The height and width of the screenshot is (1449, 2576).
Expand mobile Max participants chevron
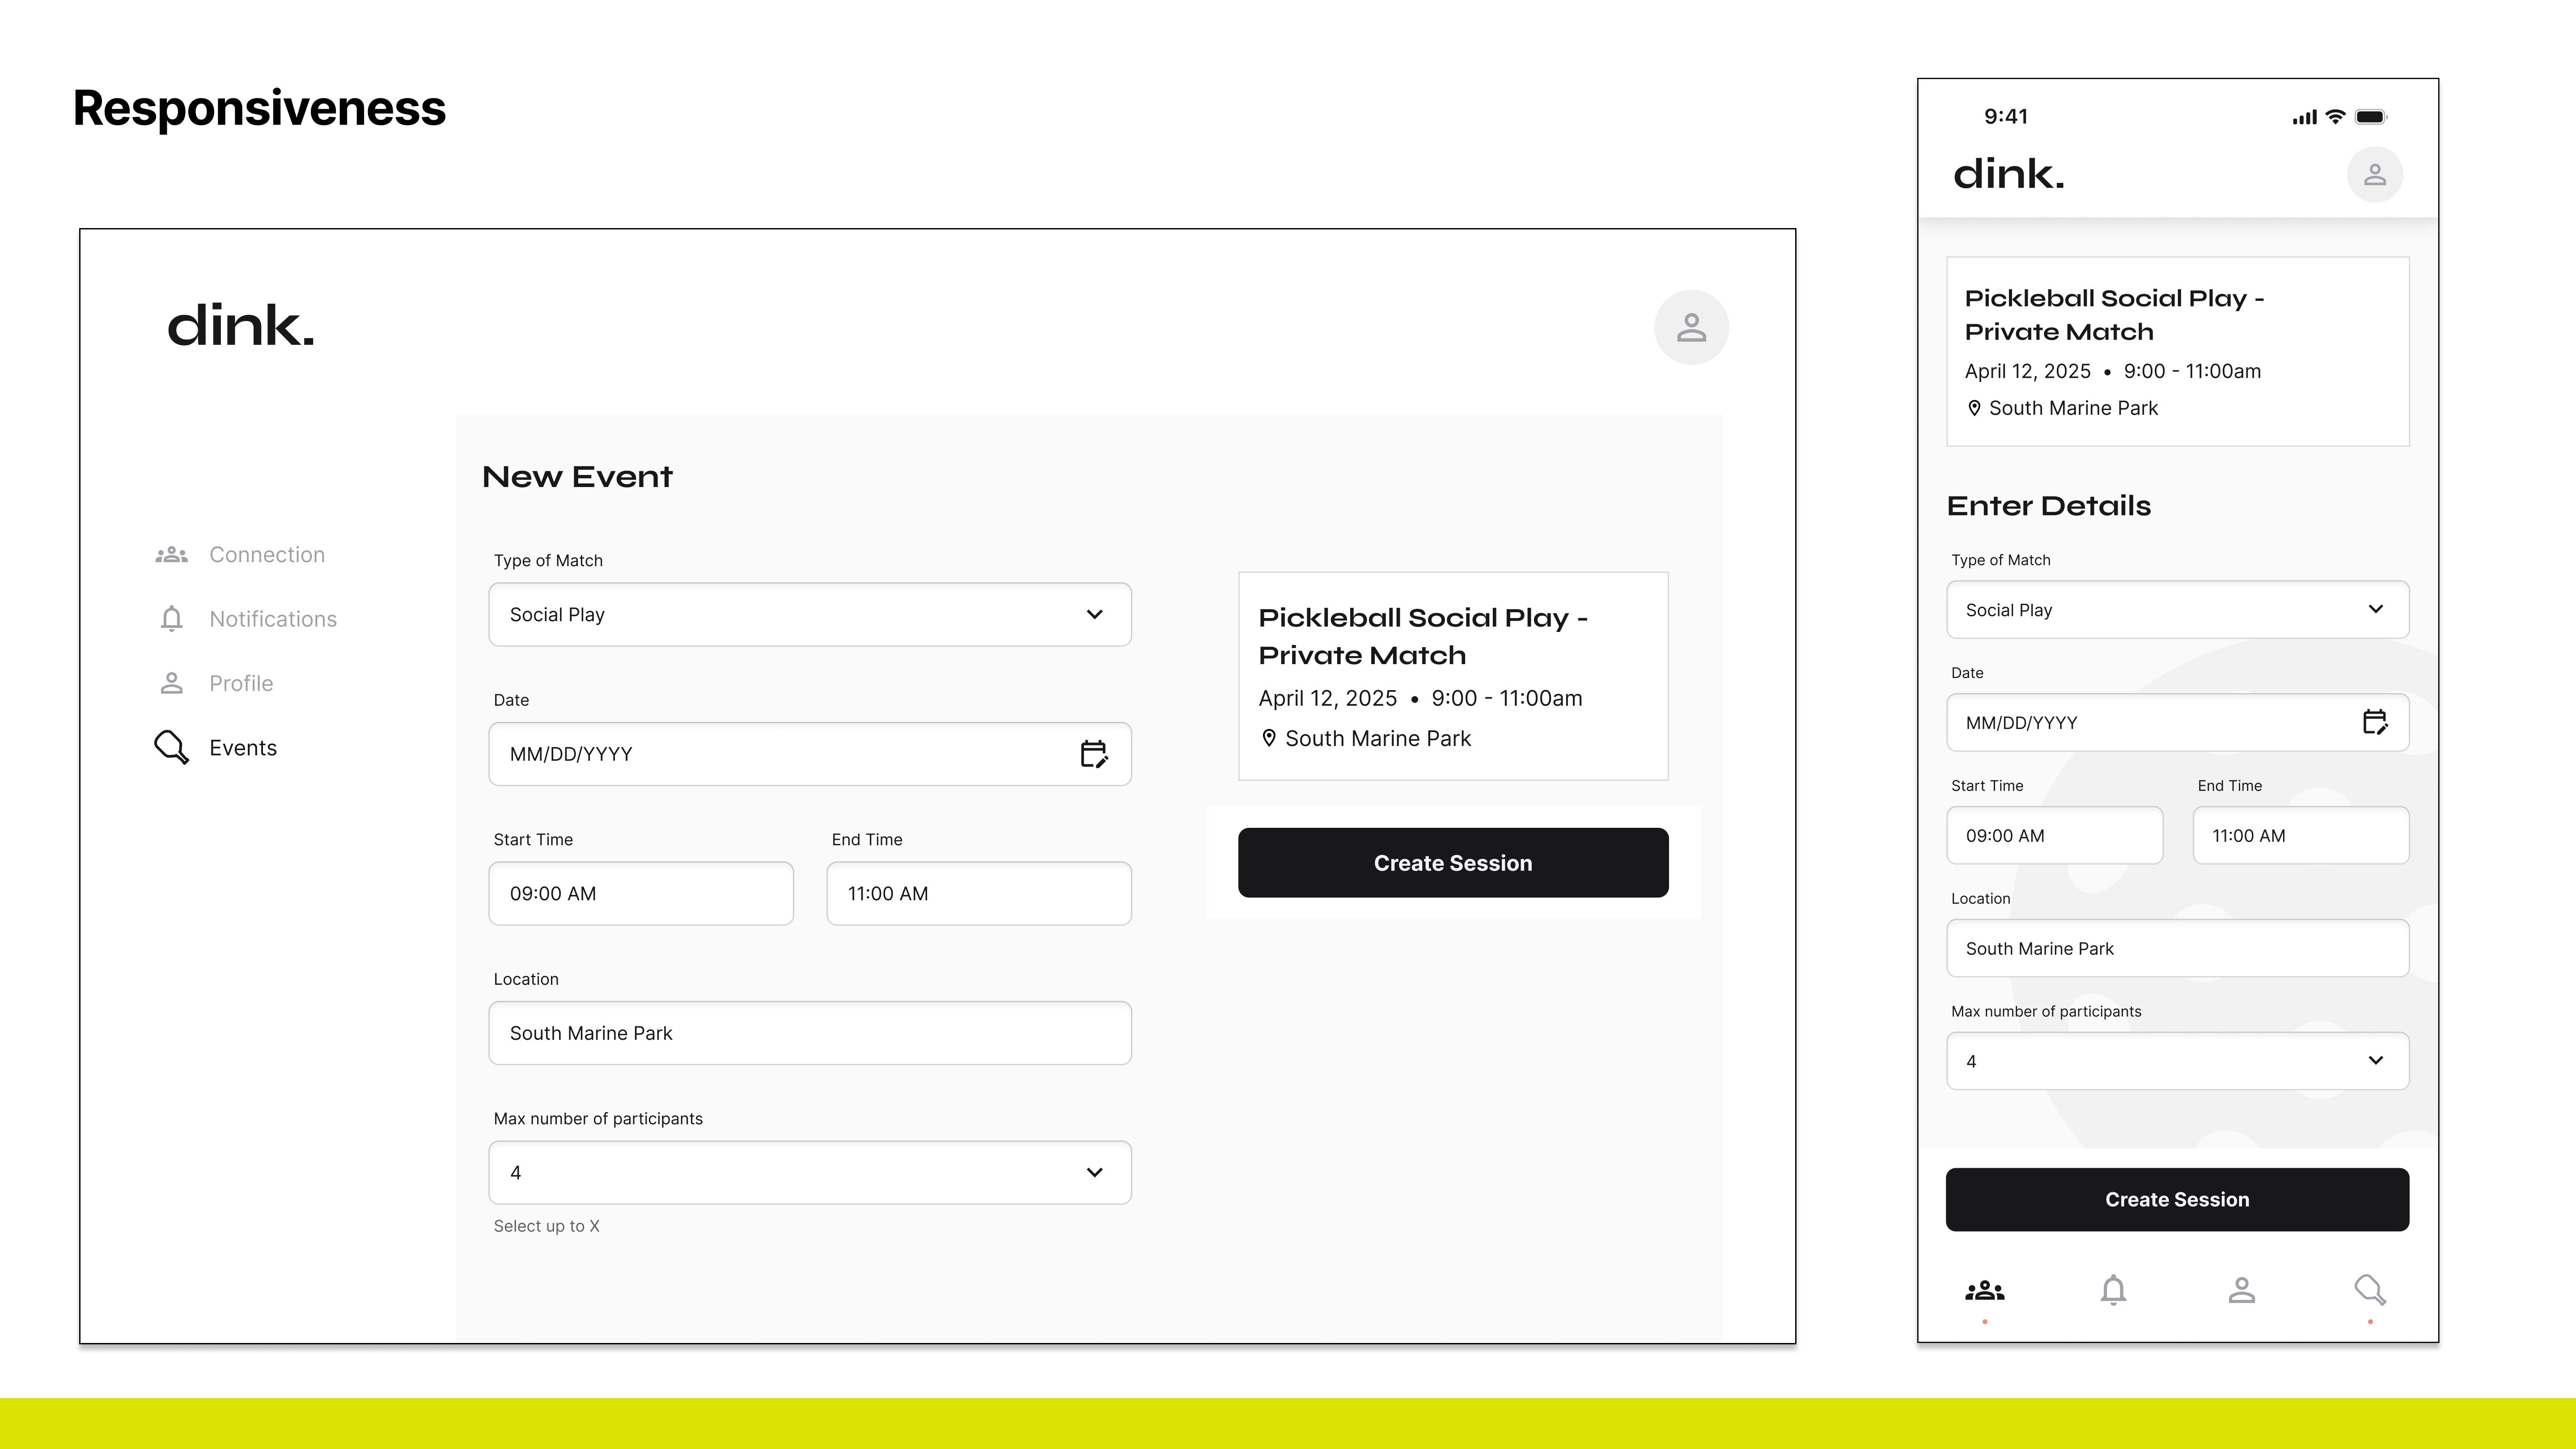(x=2376, y=1060)
